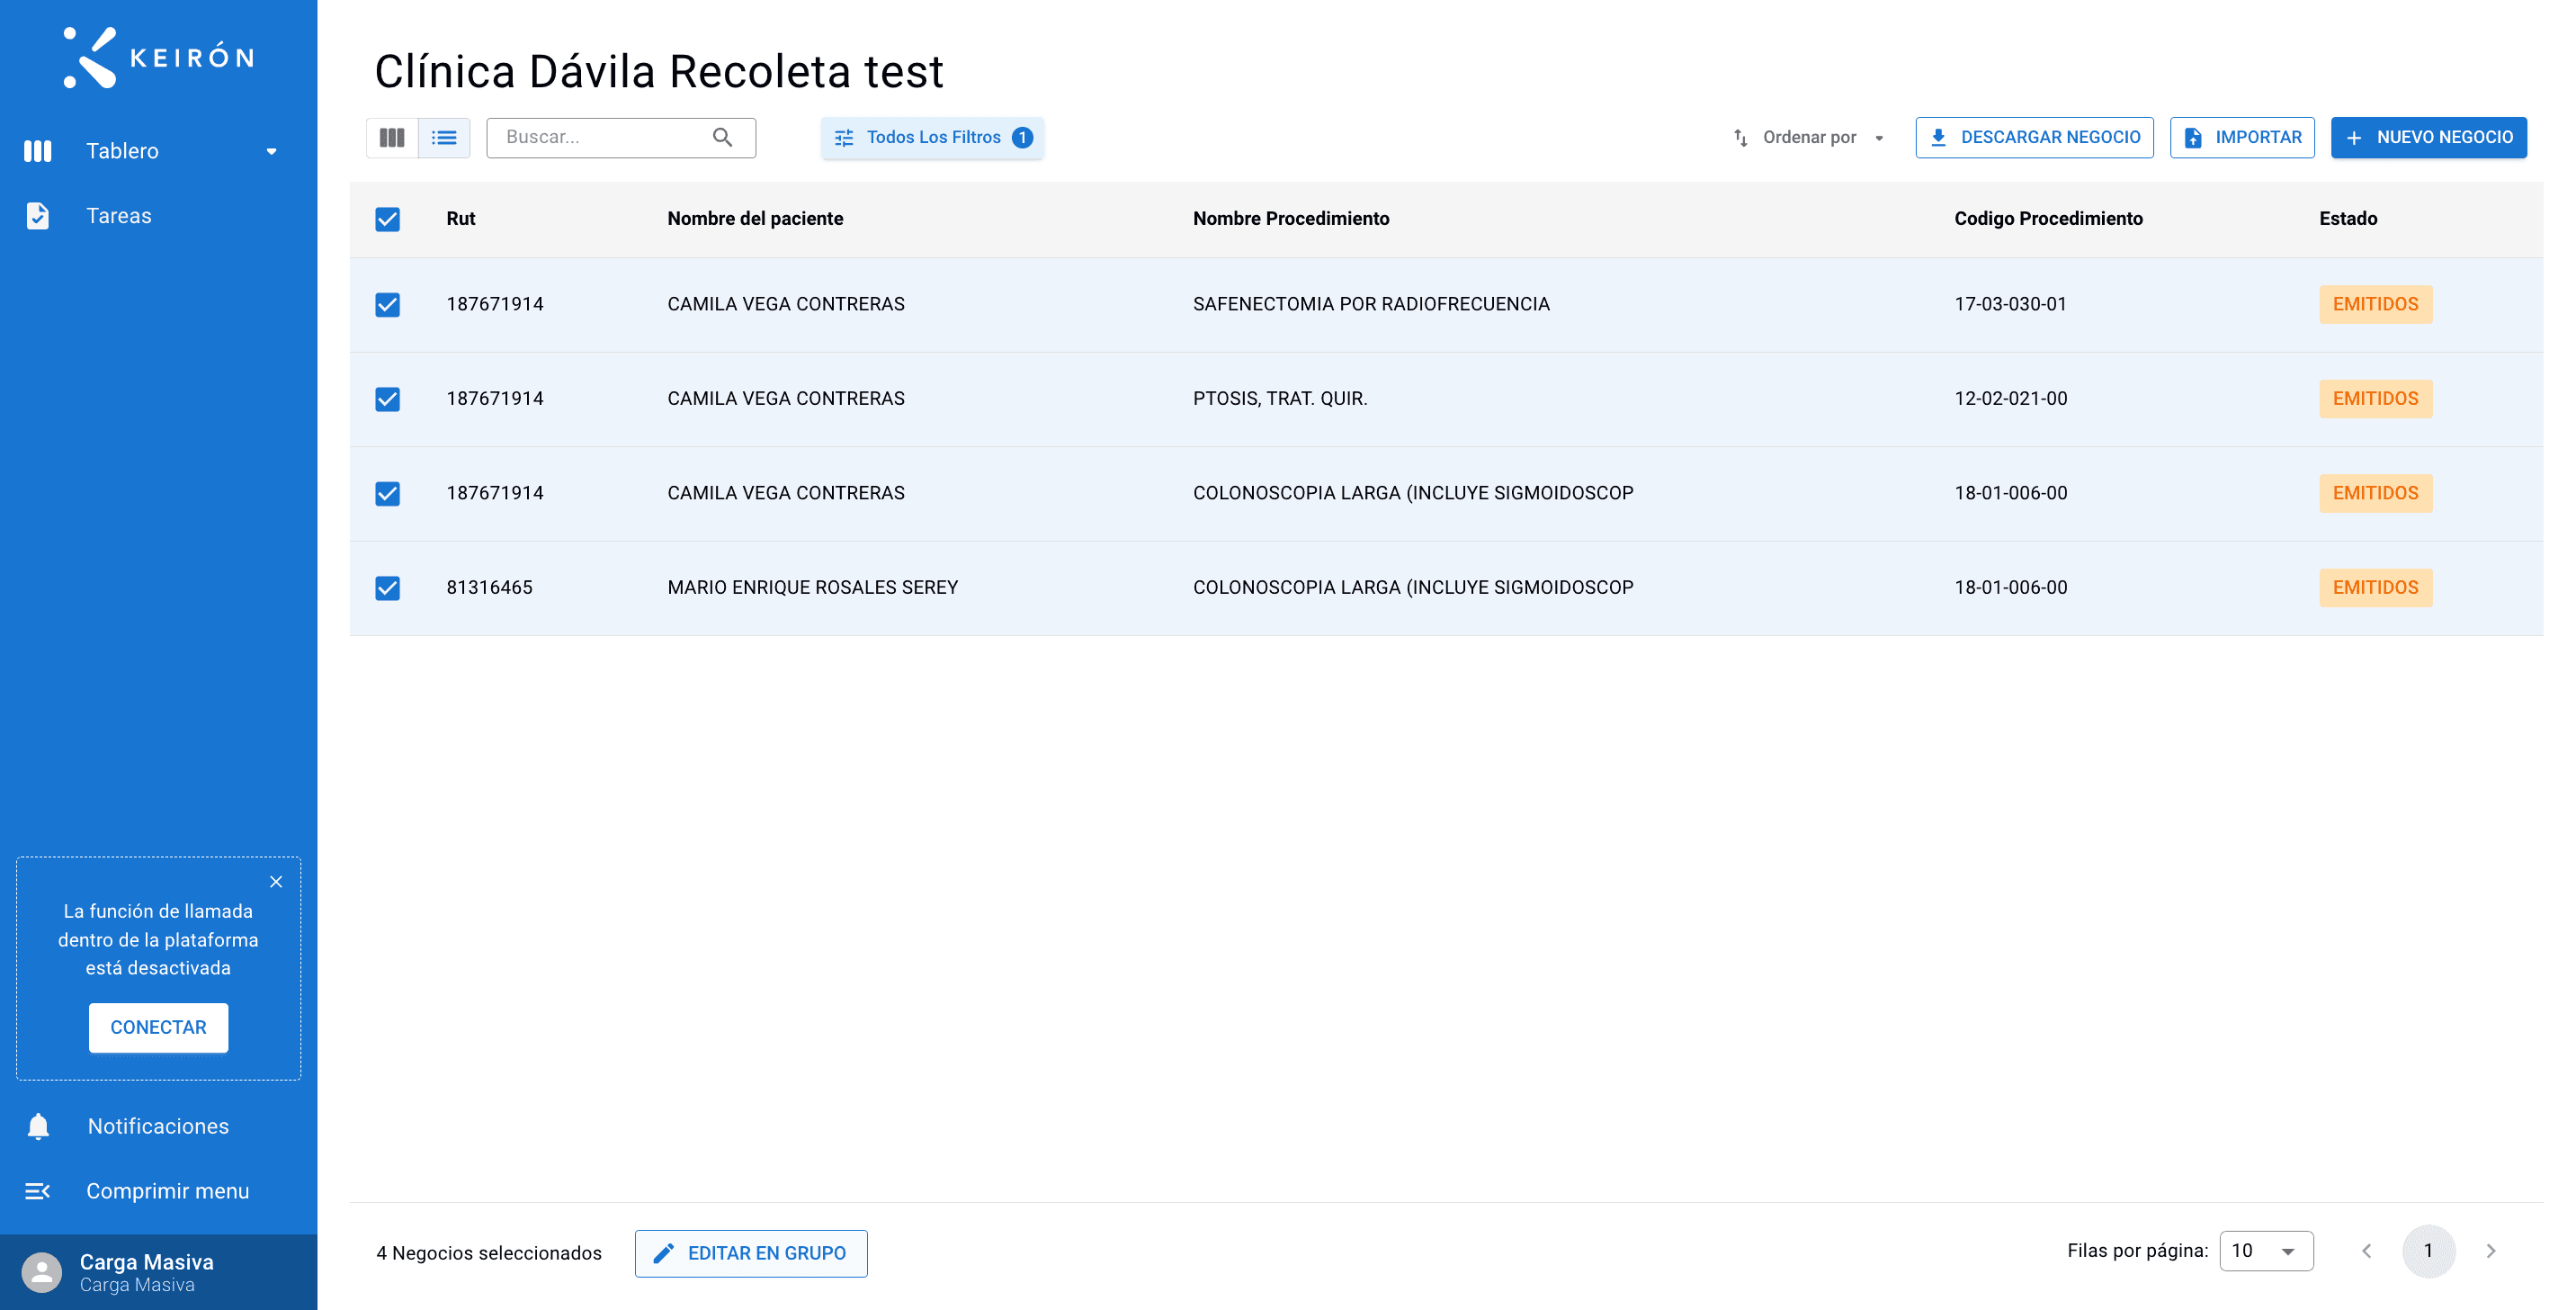Uncheck the MARIO ENRIQUE ROSALES SEREY row checkbox
The image size is (2576, 1310).
click(x=388, y=588)
